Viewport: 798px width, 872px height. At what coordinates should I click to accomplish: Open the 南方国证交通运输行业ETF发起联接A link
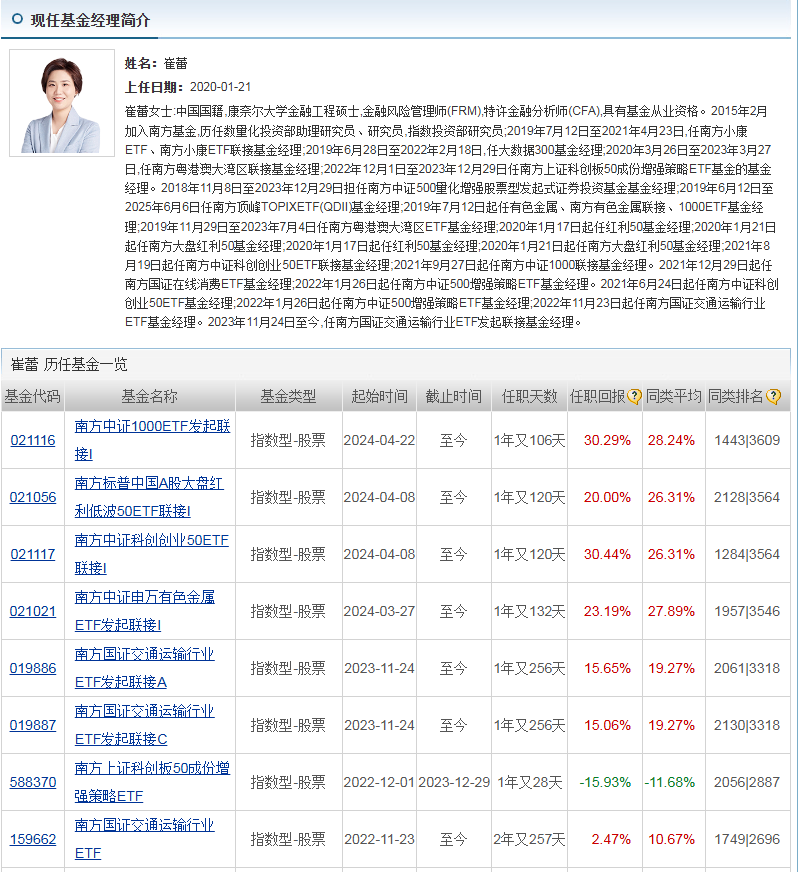145,668
